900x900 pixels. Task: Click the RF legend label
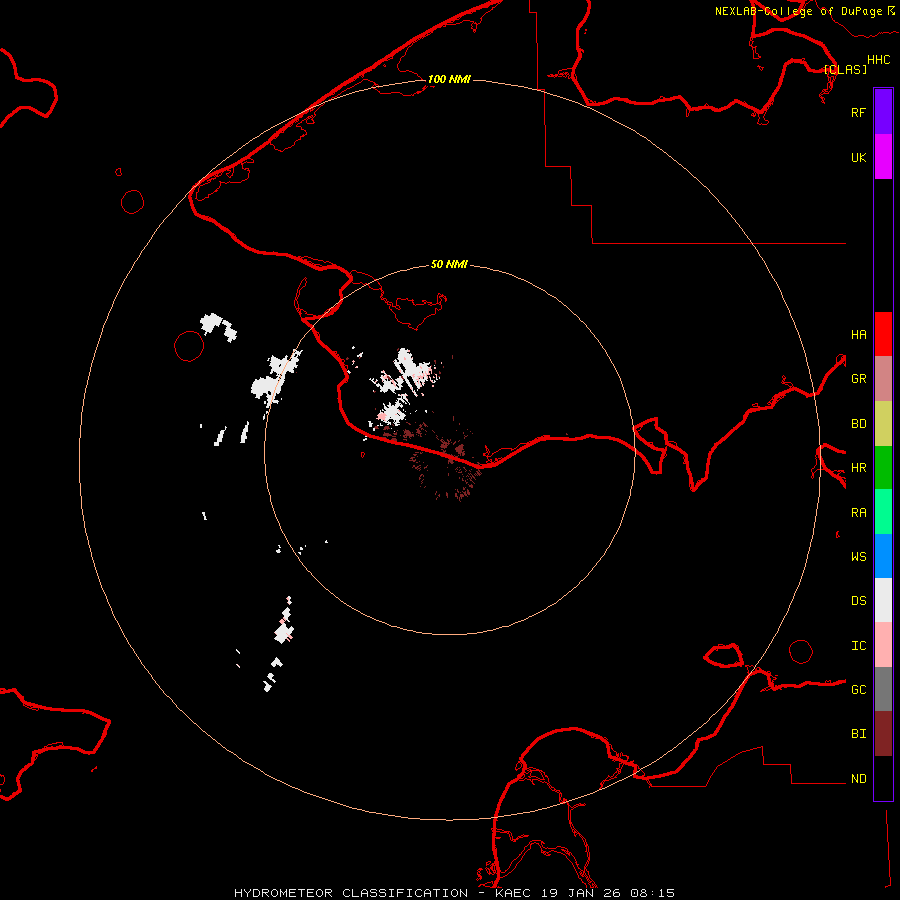(858, 112)
